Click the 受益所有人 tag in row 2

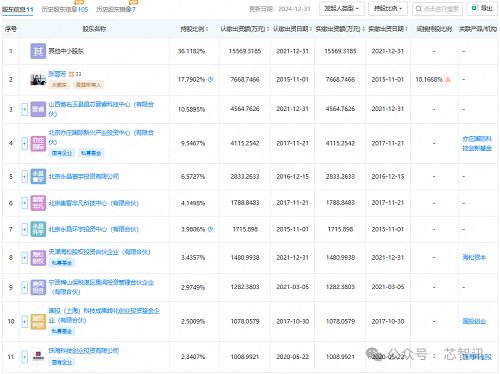point(88,85)
